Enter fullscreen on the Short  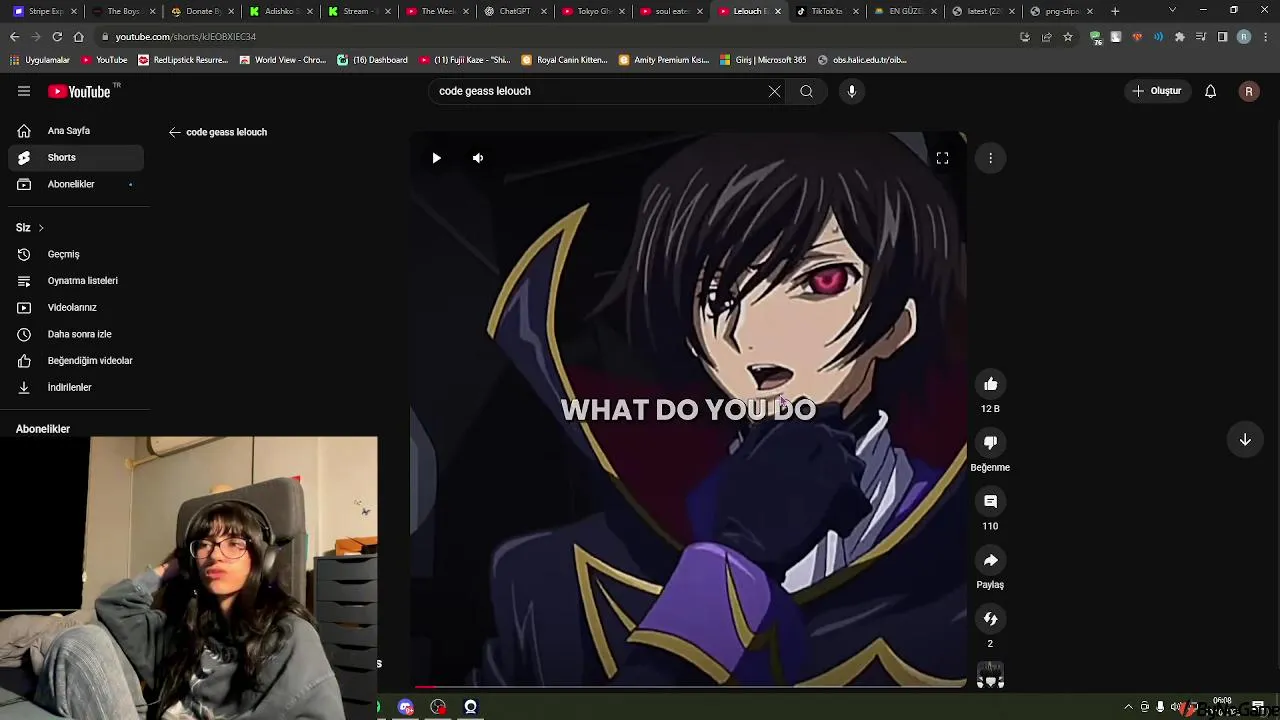[x=942, y=158]
